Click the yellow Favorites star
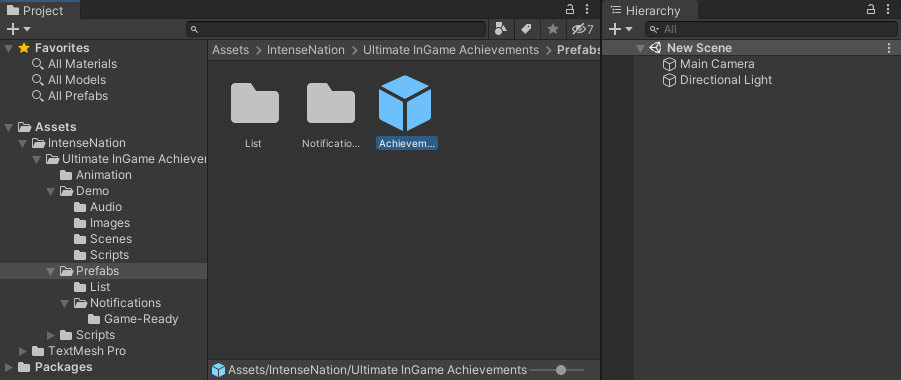 coord(24,48)
